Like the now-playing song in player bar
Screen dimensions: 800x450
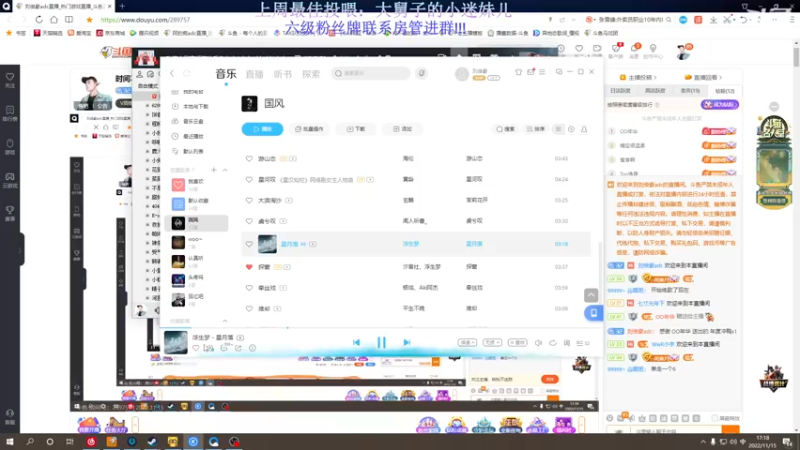point(196,348)
